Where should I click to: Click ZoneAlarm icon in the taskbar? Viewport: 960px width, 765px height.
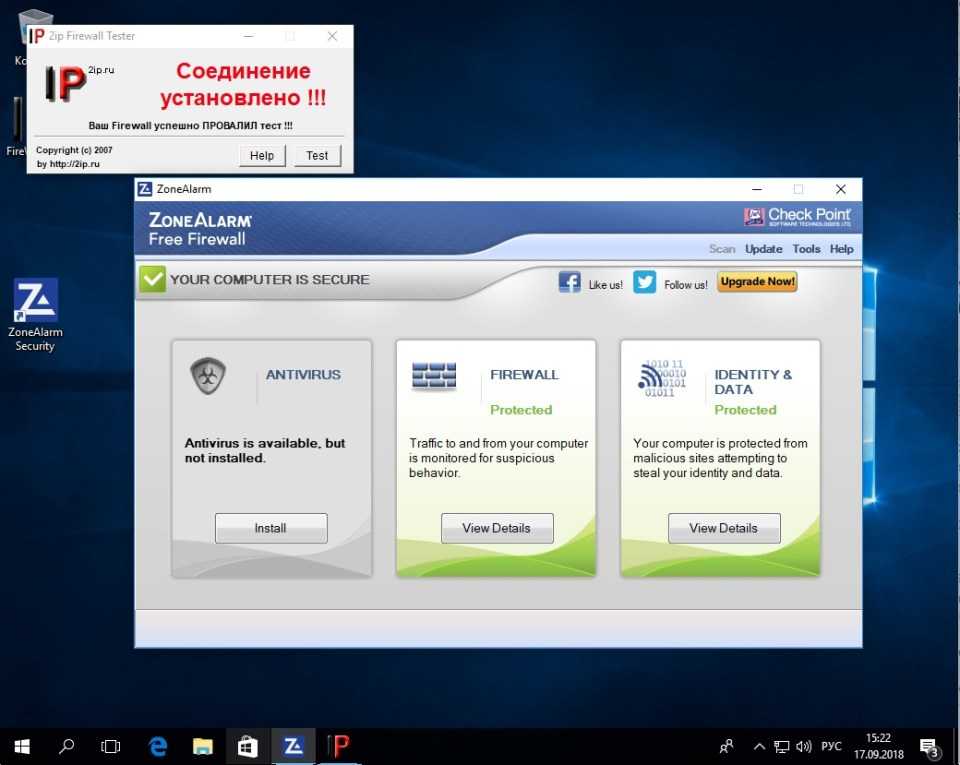point(293,746)
